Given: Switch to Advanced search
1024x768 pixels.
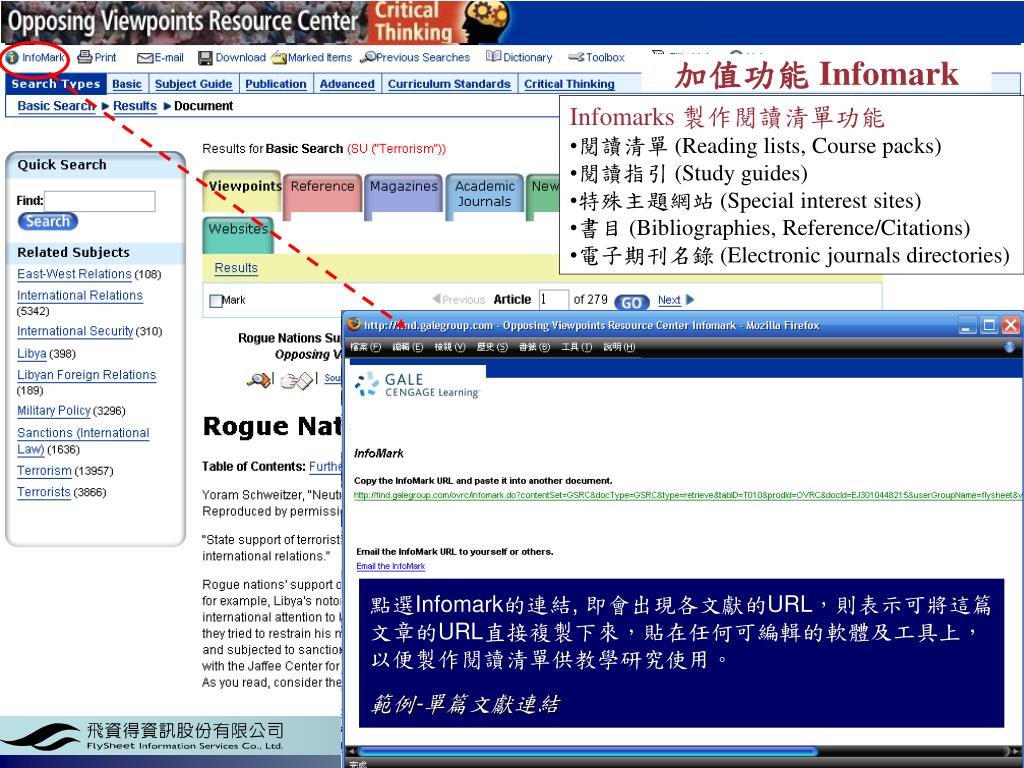Looking at the screenshot, I should (347, 84).
